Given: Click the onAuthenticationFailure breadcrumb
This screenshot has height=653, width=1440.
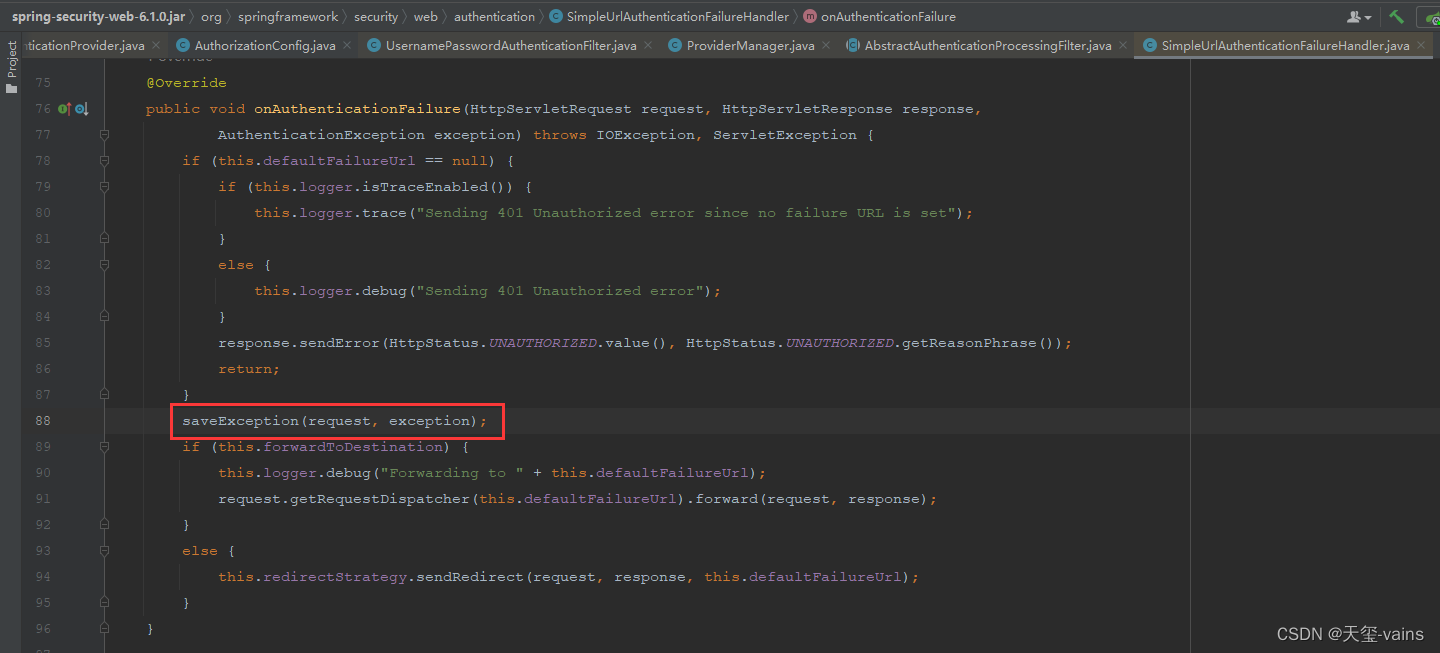Looking at the screenshot, I should (888, 17).
